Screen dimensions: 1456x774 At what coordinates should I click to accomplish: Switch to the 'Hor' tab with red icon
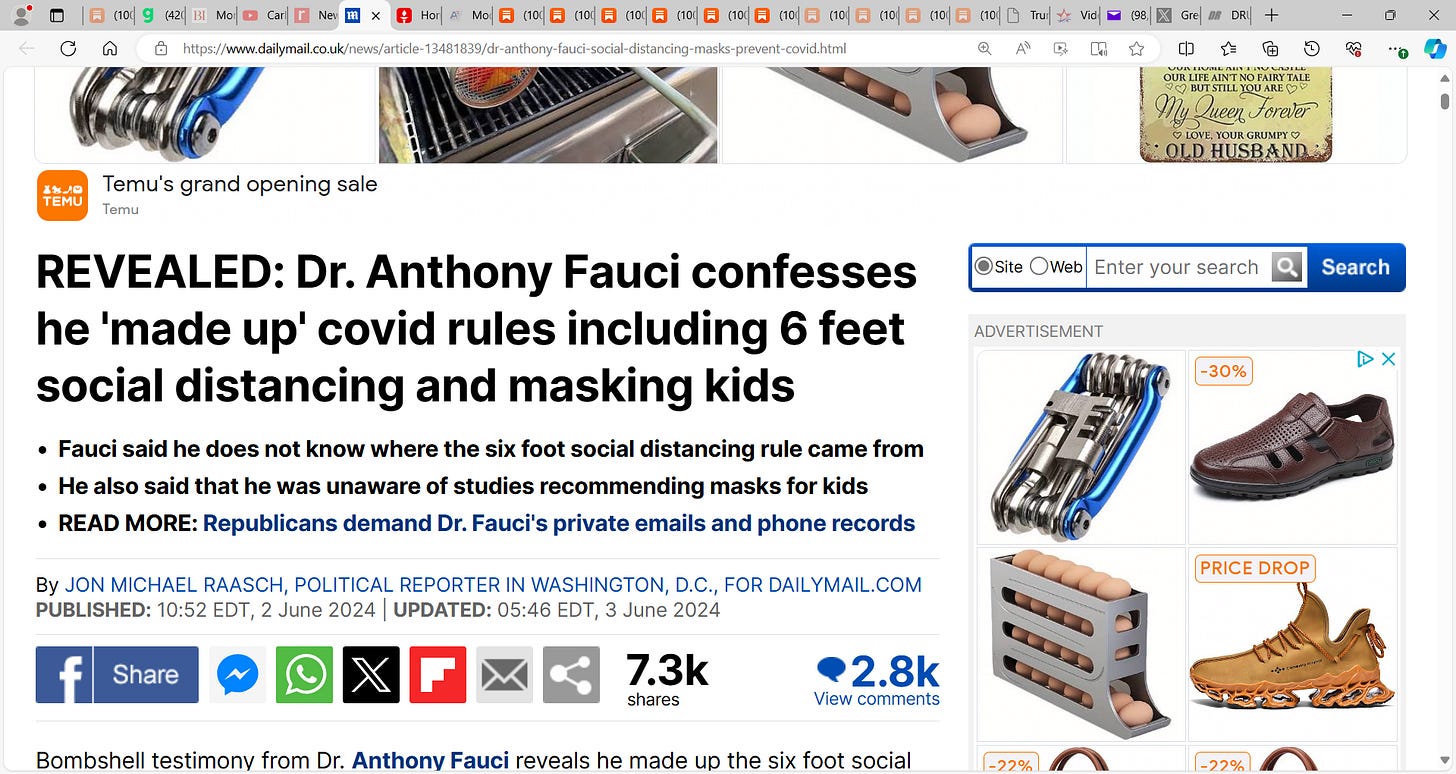[418, 16]
